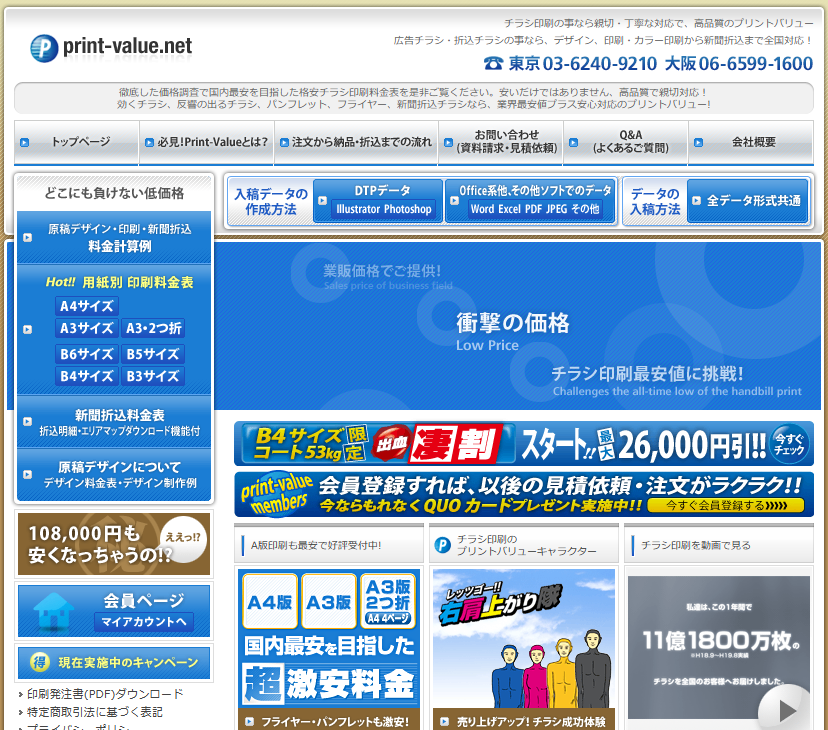The width and height of the screenshot is (828, 730).
Task: Open 特定商取引法に基づく表記 link
Action: (95, 712)
